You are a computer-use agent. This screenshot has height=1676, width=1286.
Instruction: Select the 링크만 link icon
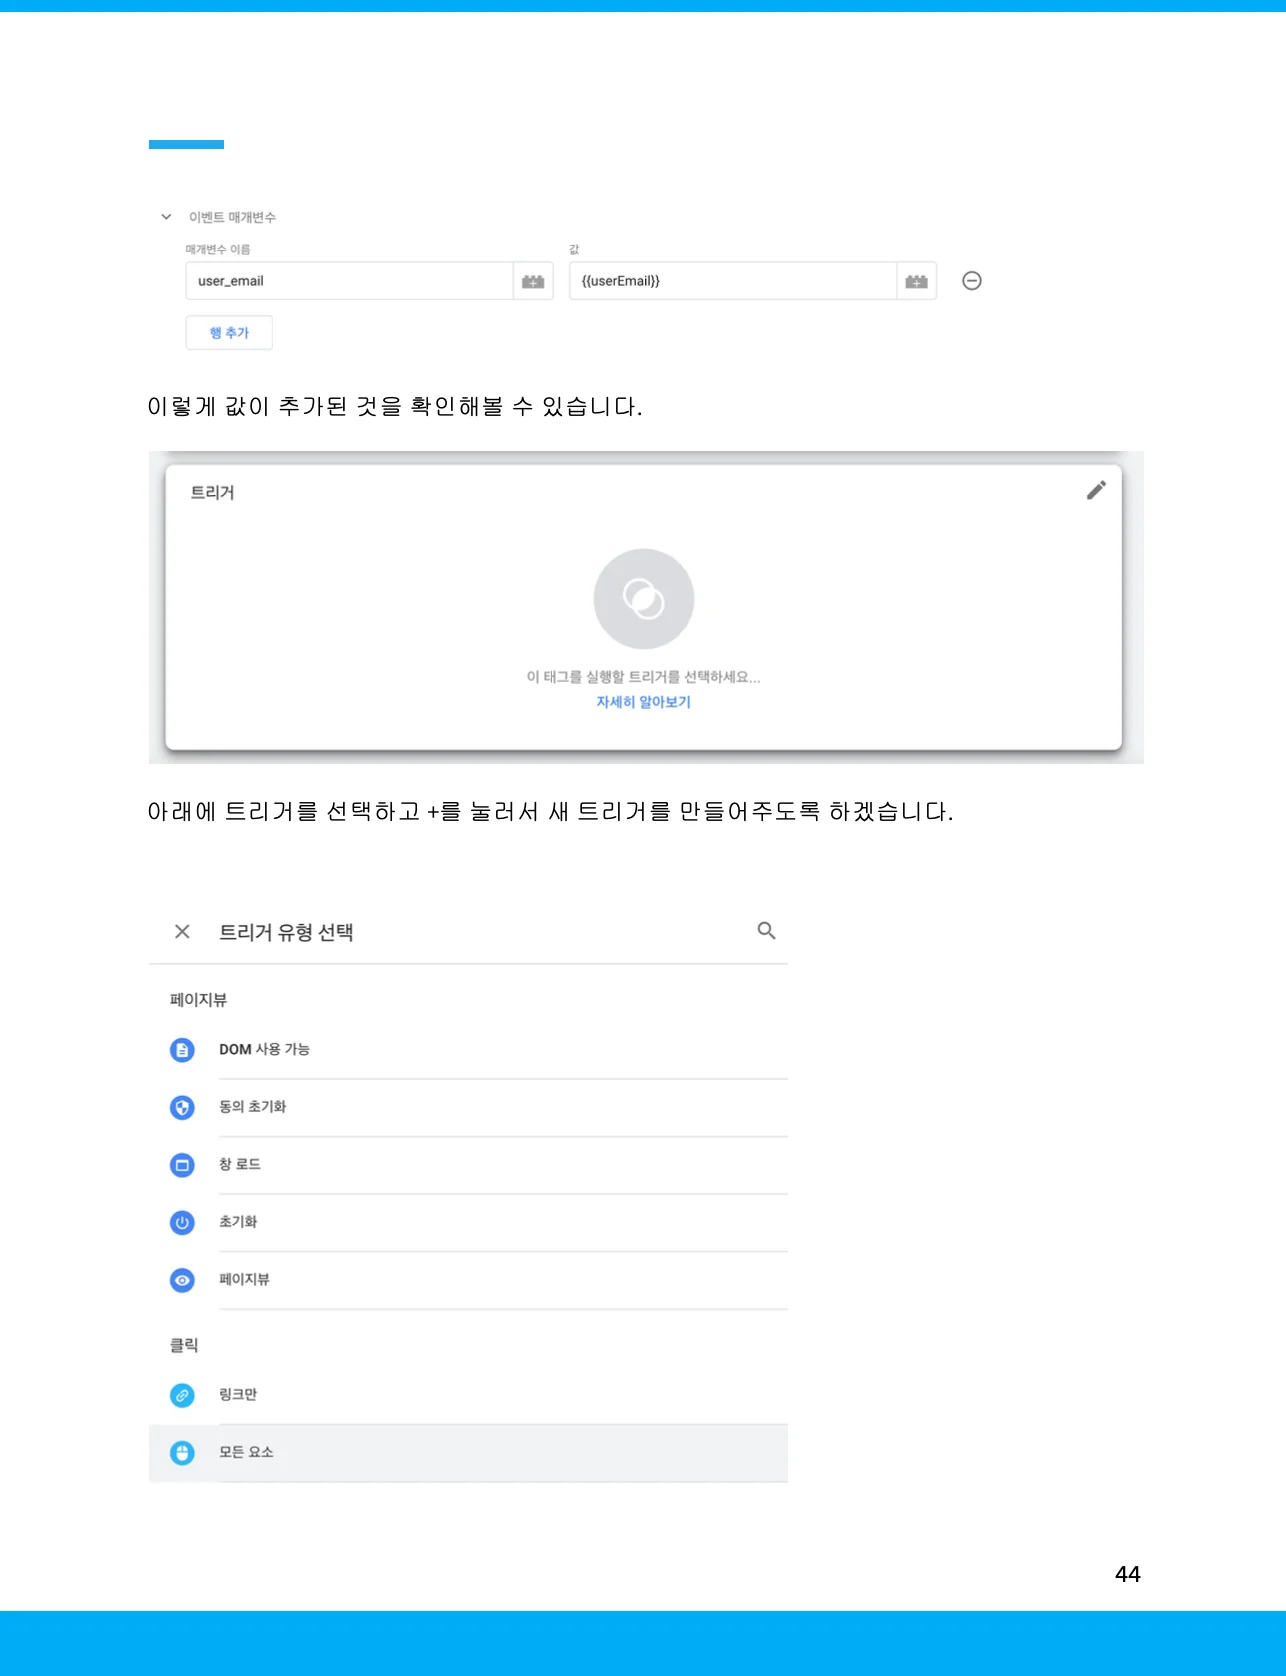(182, 1395)
